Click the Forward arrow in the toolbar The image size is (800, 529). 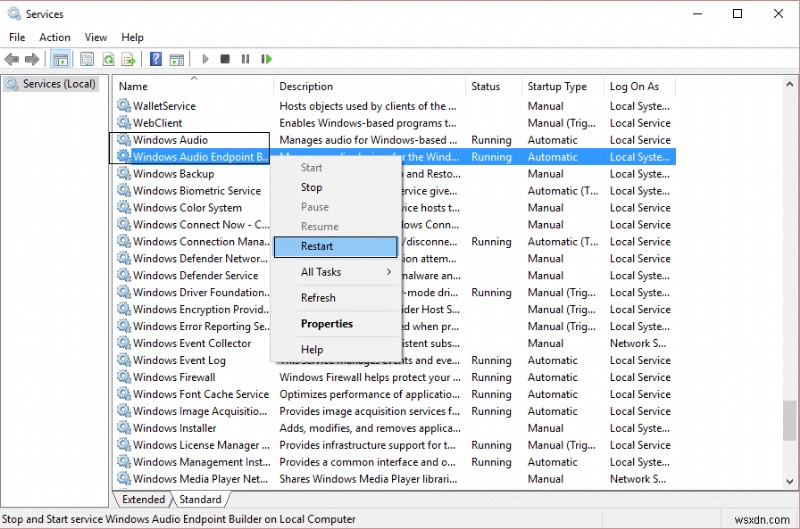(x=33, y=60)
